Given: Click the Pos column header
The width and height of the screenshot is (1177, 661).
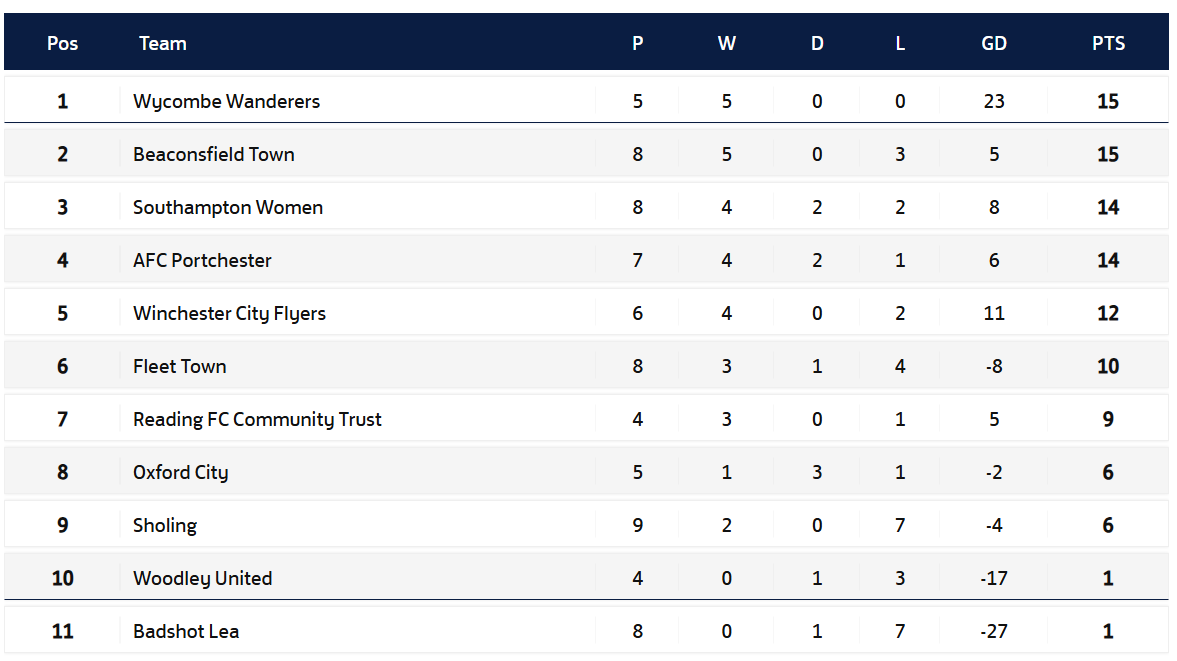Looking at the screenshot, I should [x=62, y=44].
